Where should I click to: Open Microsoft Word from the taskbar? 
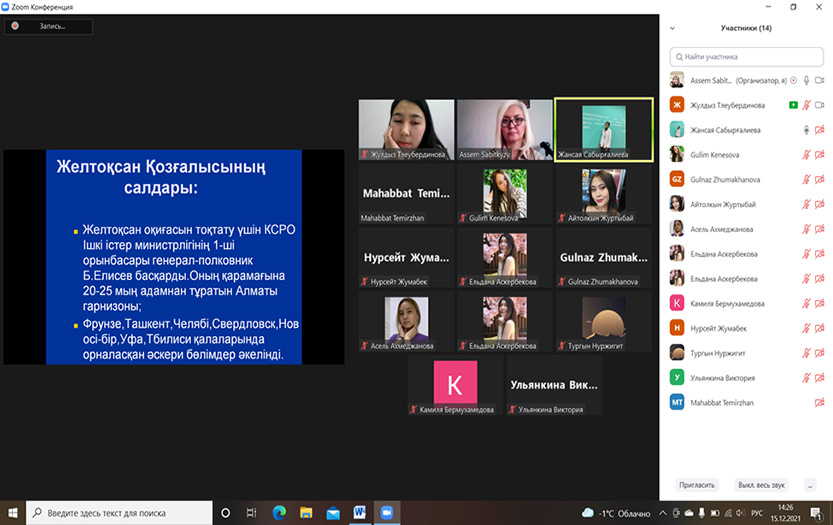click(358, 512)
